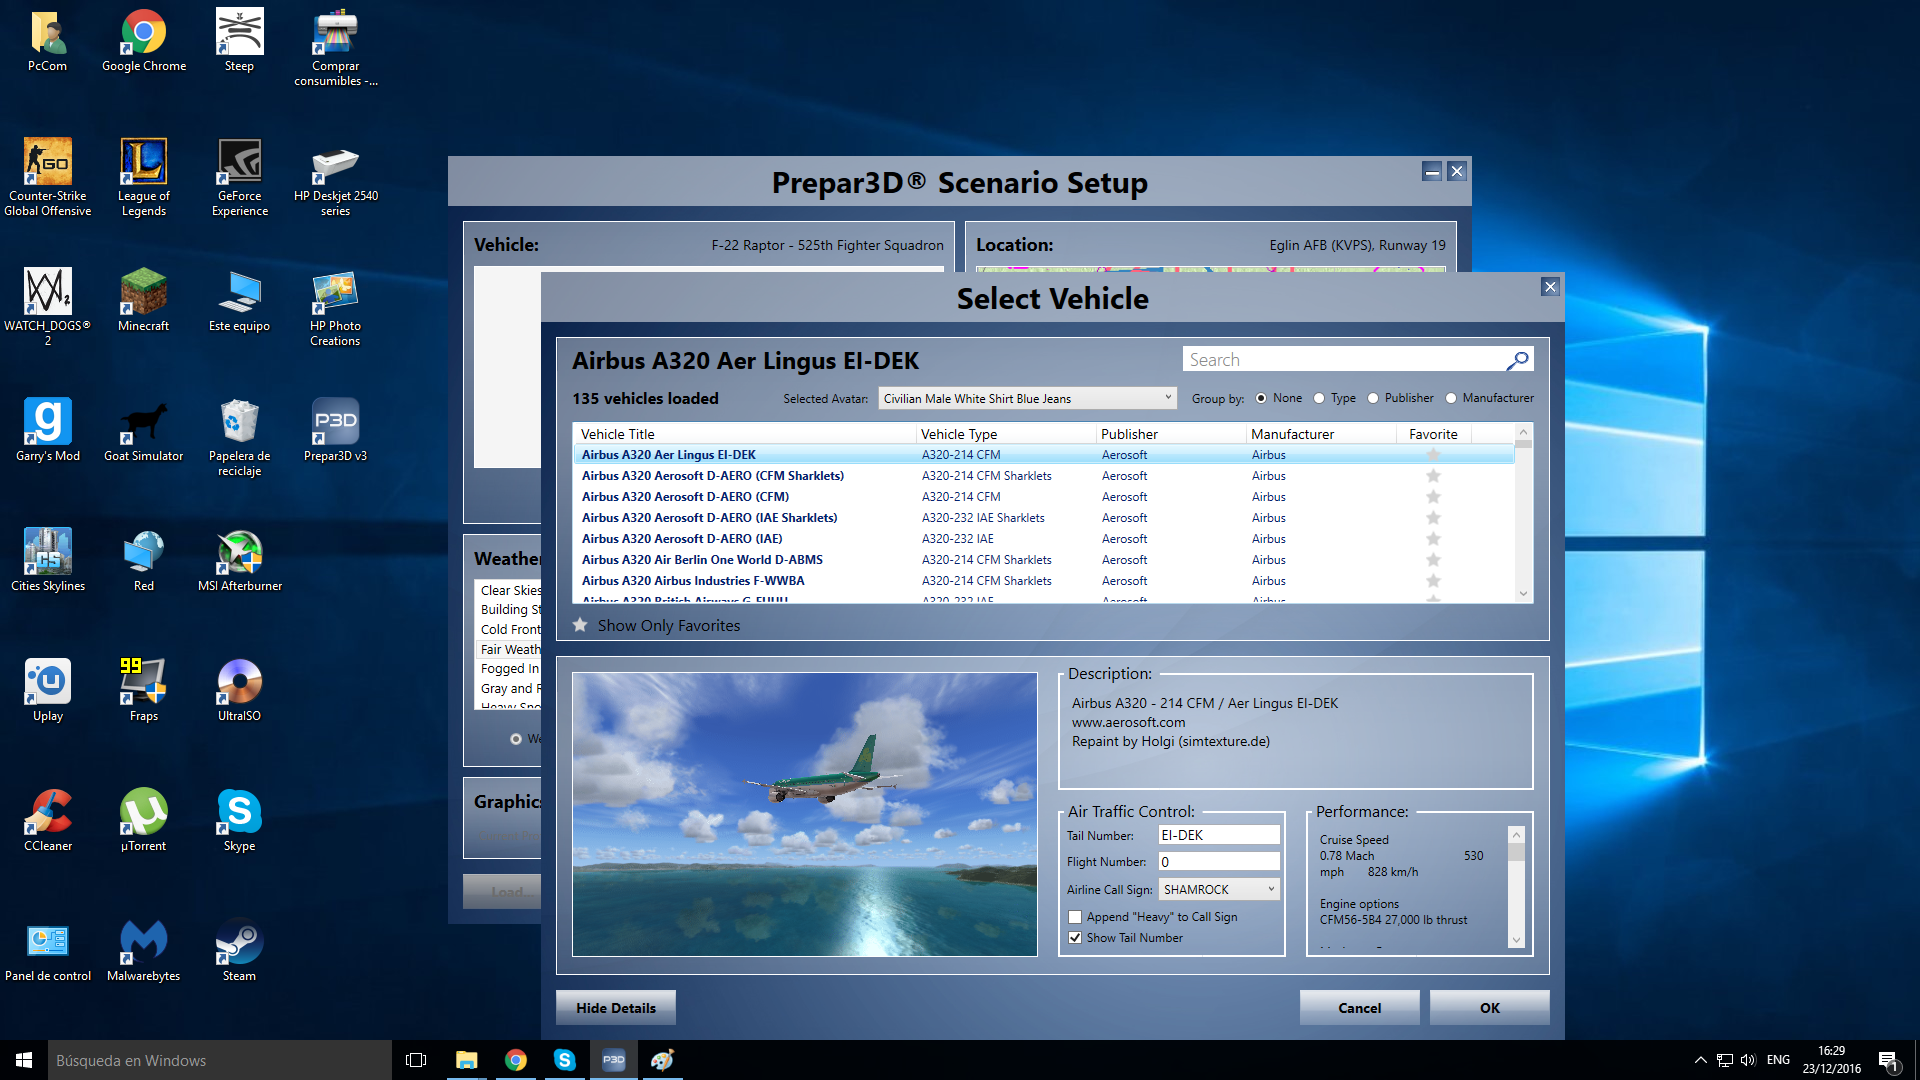The width and height of the screenshot is (1920, 1080).
Task: Open Goat Simulator desktop icon
Action: 144,430
